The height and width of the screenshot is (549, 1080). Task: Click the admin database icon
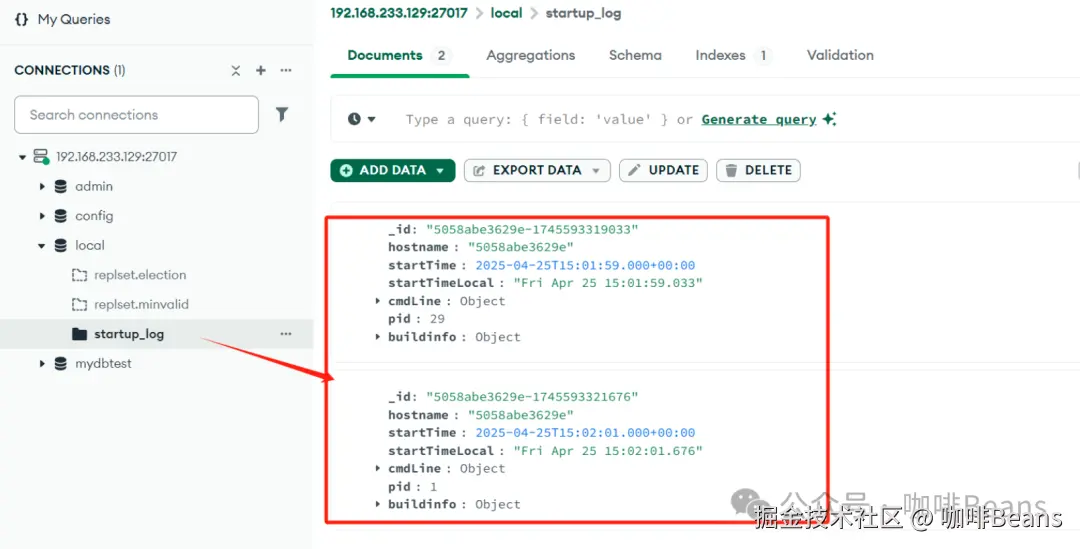click(61, 187)
